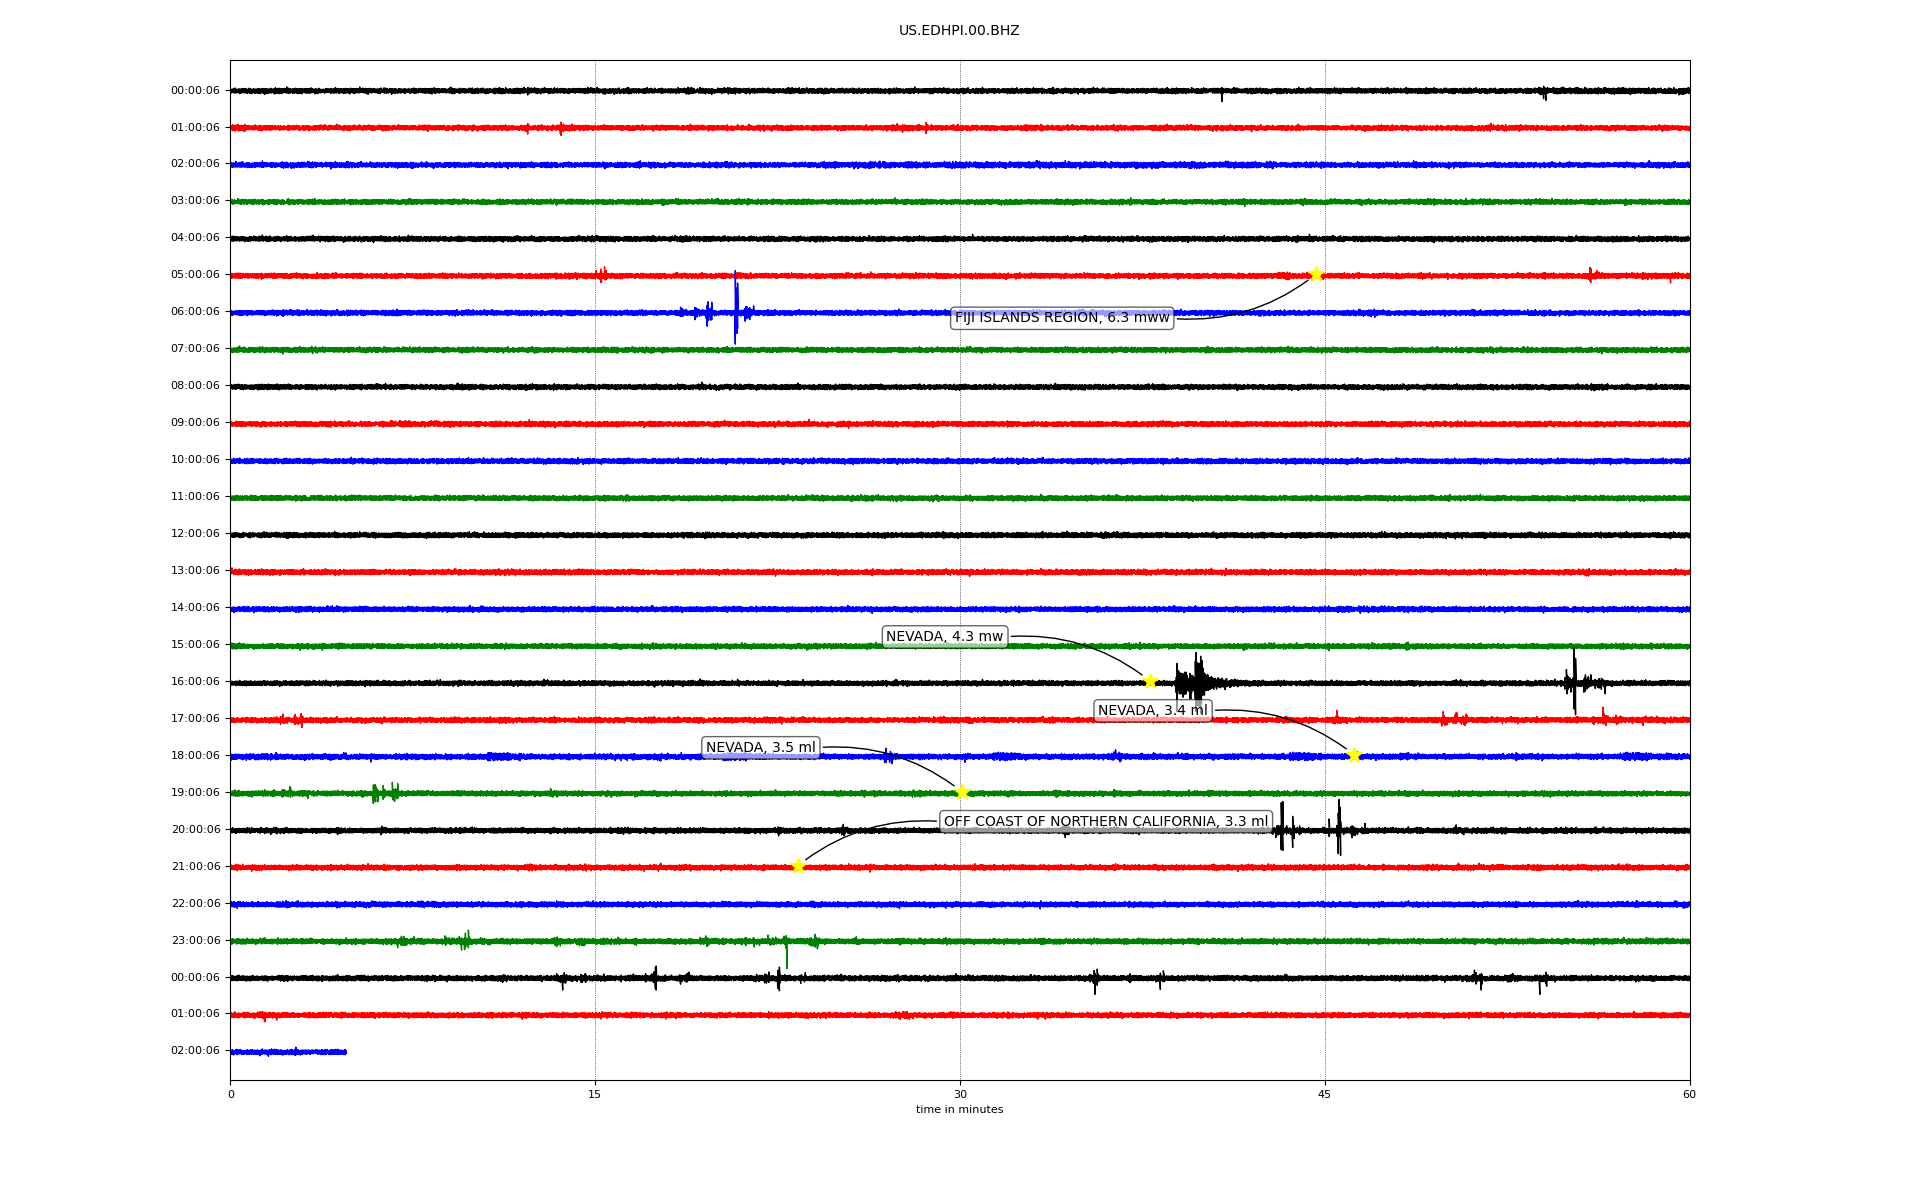Click the NEVADA, 3.4 ml annotation label

(1152, 711)
